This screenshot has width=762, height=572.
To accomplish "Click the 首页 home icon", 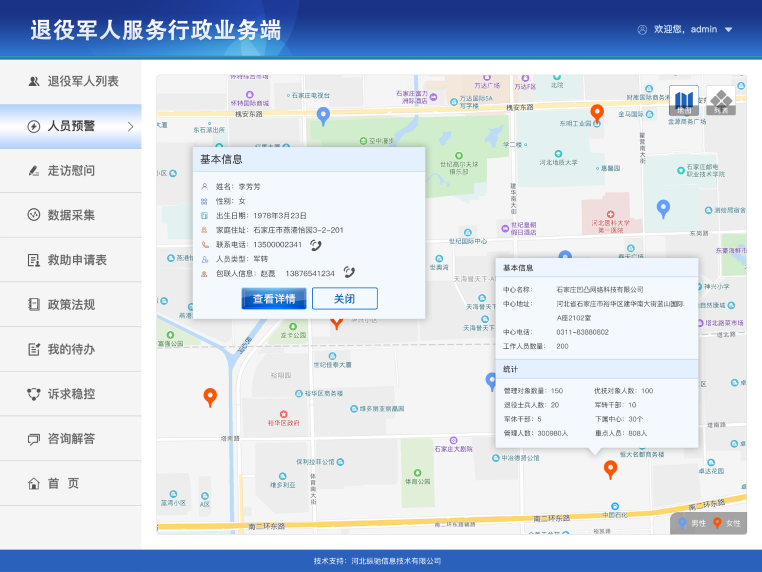I will pyautogui.click(x=33, y=483).
